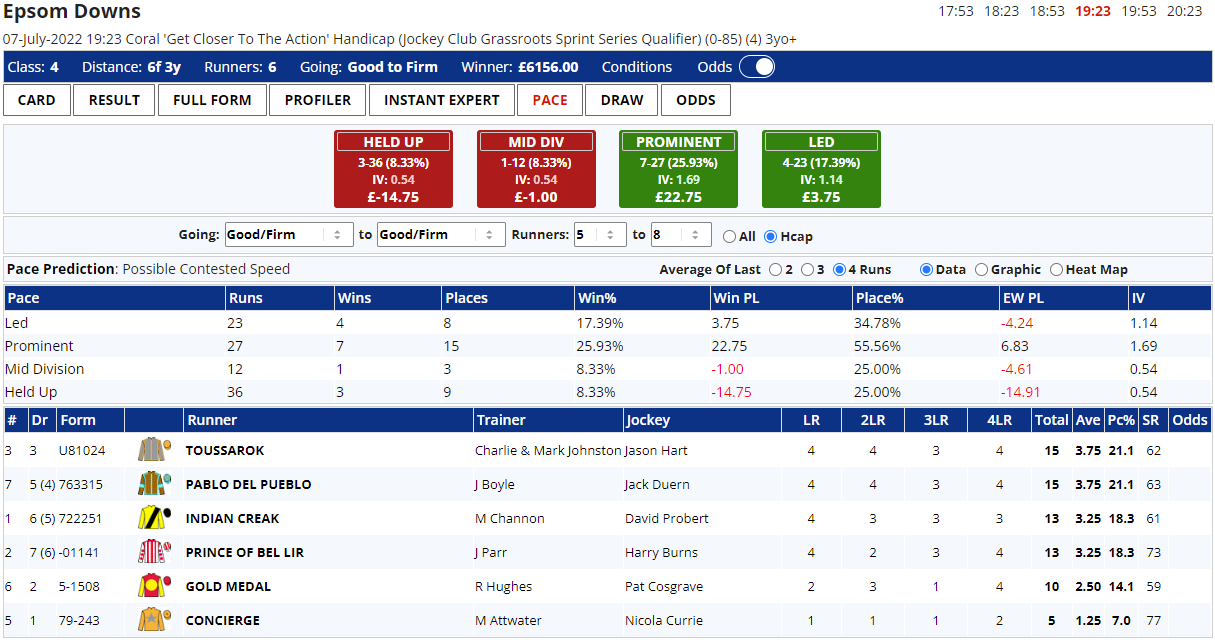Choose the Graphic display radio button
Viewport: 1215px width, 643px height.
pos(981,270)
